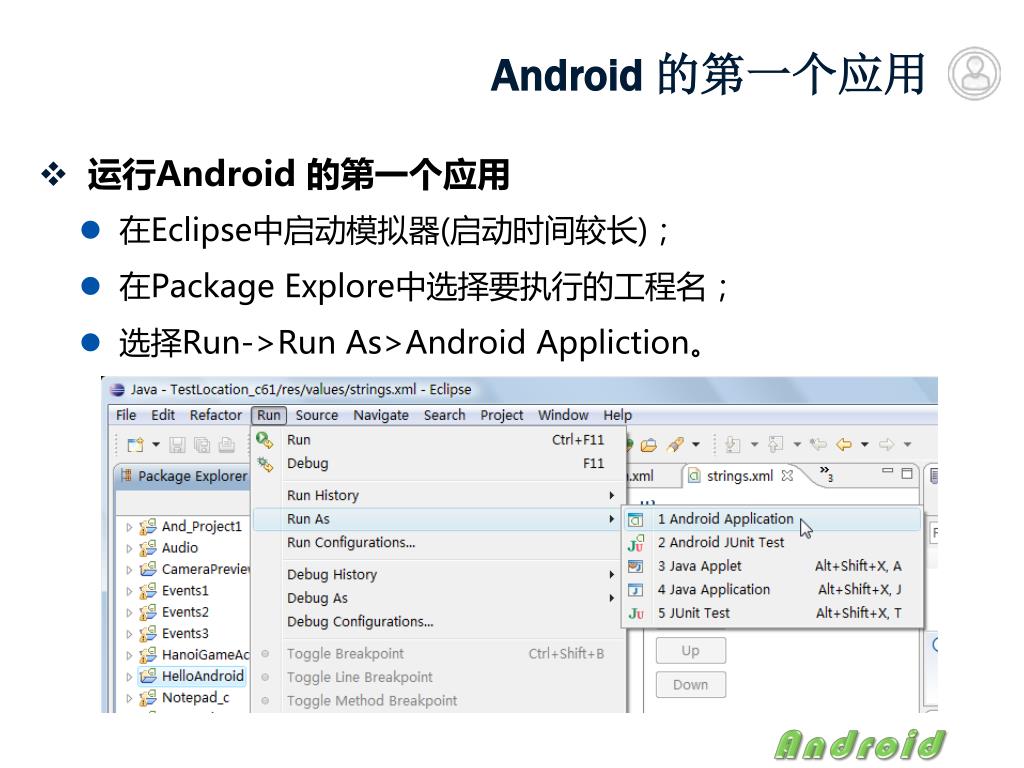Expand the HelloAndroid project node
The height and width of the screenshot is (768, 1024).
click(x=129, y=677)
